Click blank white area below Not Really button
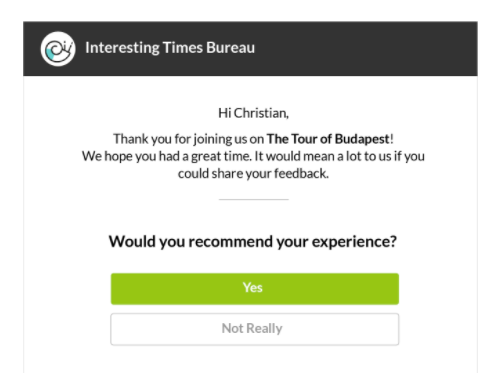 point(255,360)
